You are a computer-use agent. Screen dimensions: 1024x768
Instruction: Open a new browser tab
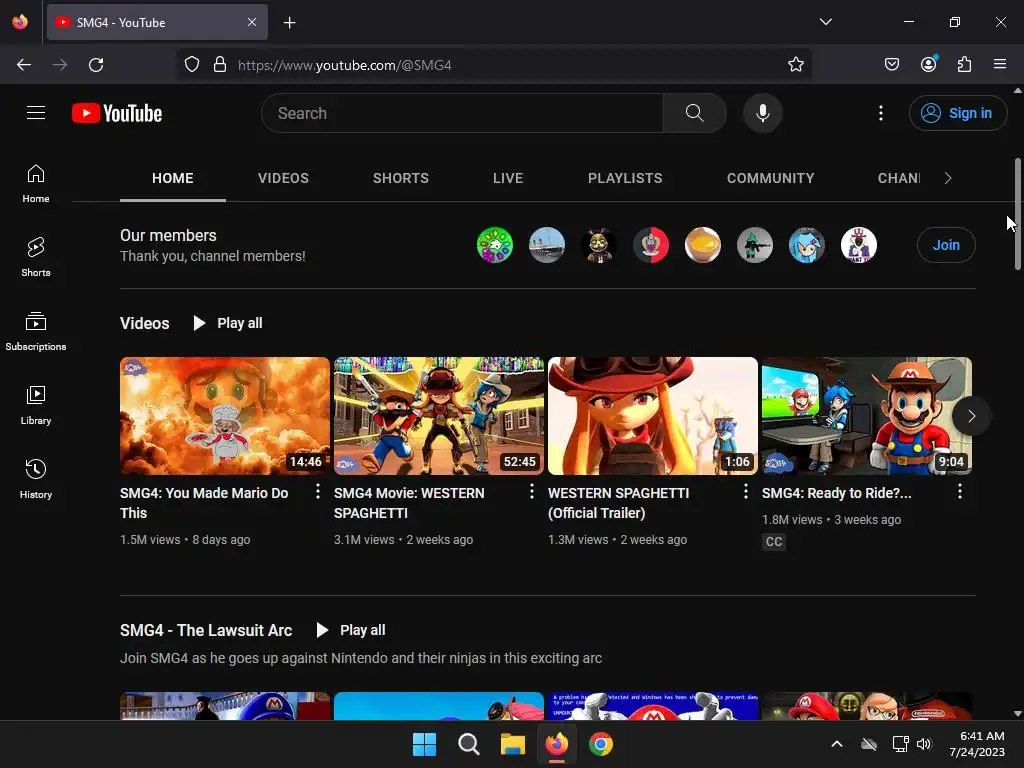[x=289, y=23]
